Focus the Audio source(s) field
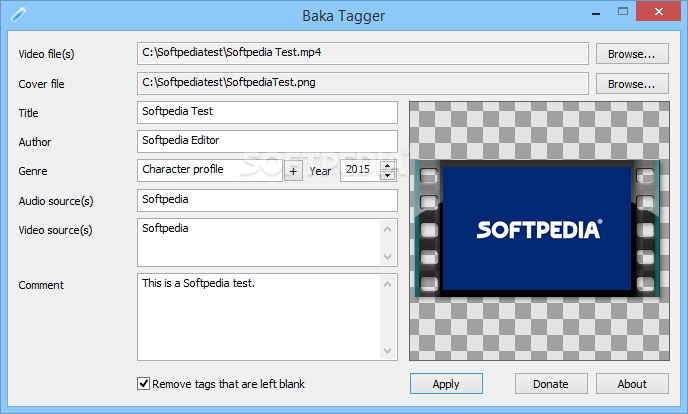Viewport: 688px width, 414px height. (x=267, y=200)
